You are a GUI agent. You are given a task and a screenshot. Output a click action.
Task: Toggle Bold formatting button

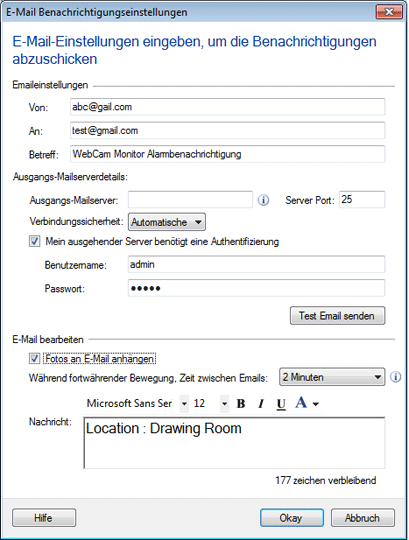click(x=241, y=403)
